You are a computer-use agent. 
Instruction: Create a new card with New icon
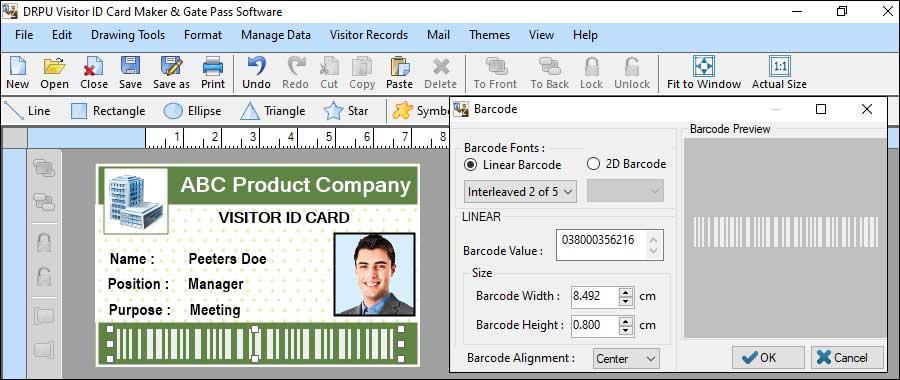[x=17, y=72]
